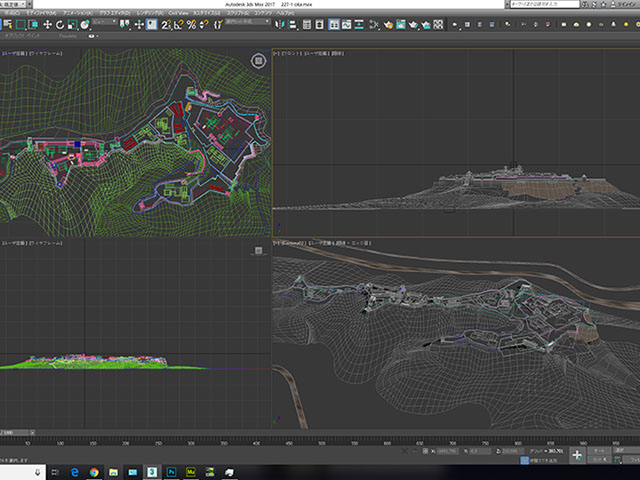Click the ViewCube in top-left viewport
Screen dimensions: 640x480
pos(258,61)
